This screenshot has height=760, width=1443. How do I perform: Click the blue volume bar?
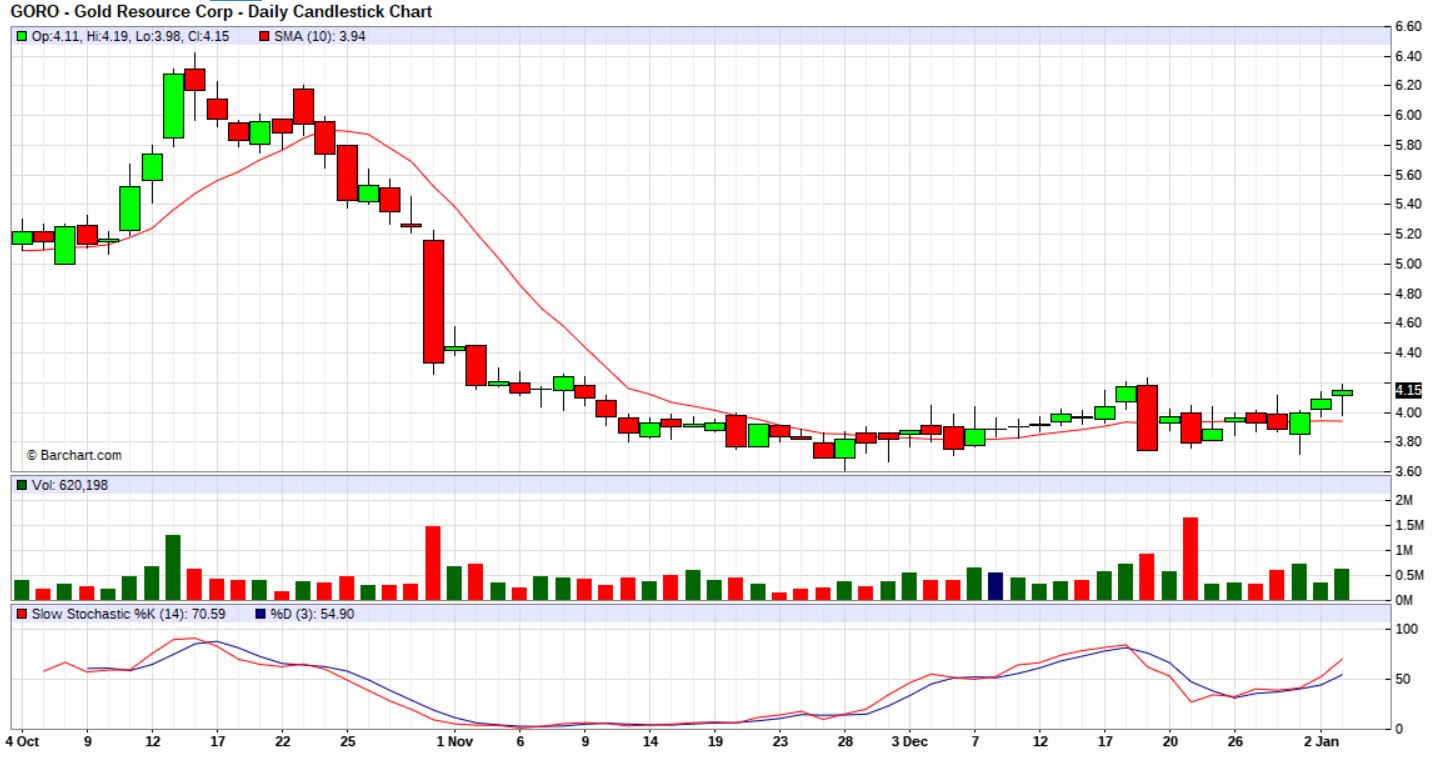pyautogui.click(x=995, y=586)
